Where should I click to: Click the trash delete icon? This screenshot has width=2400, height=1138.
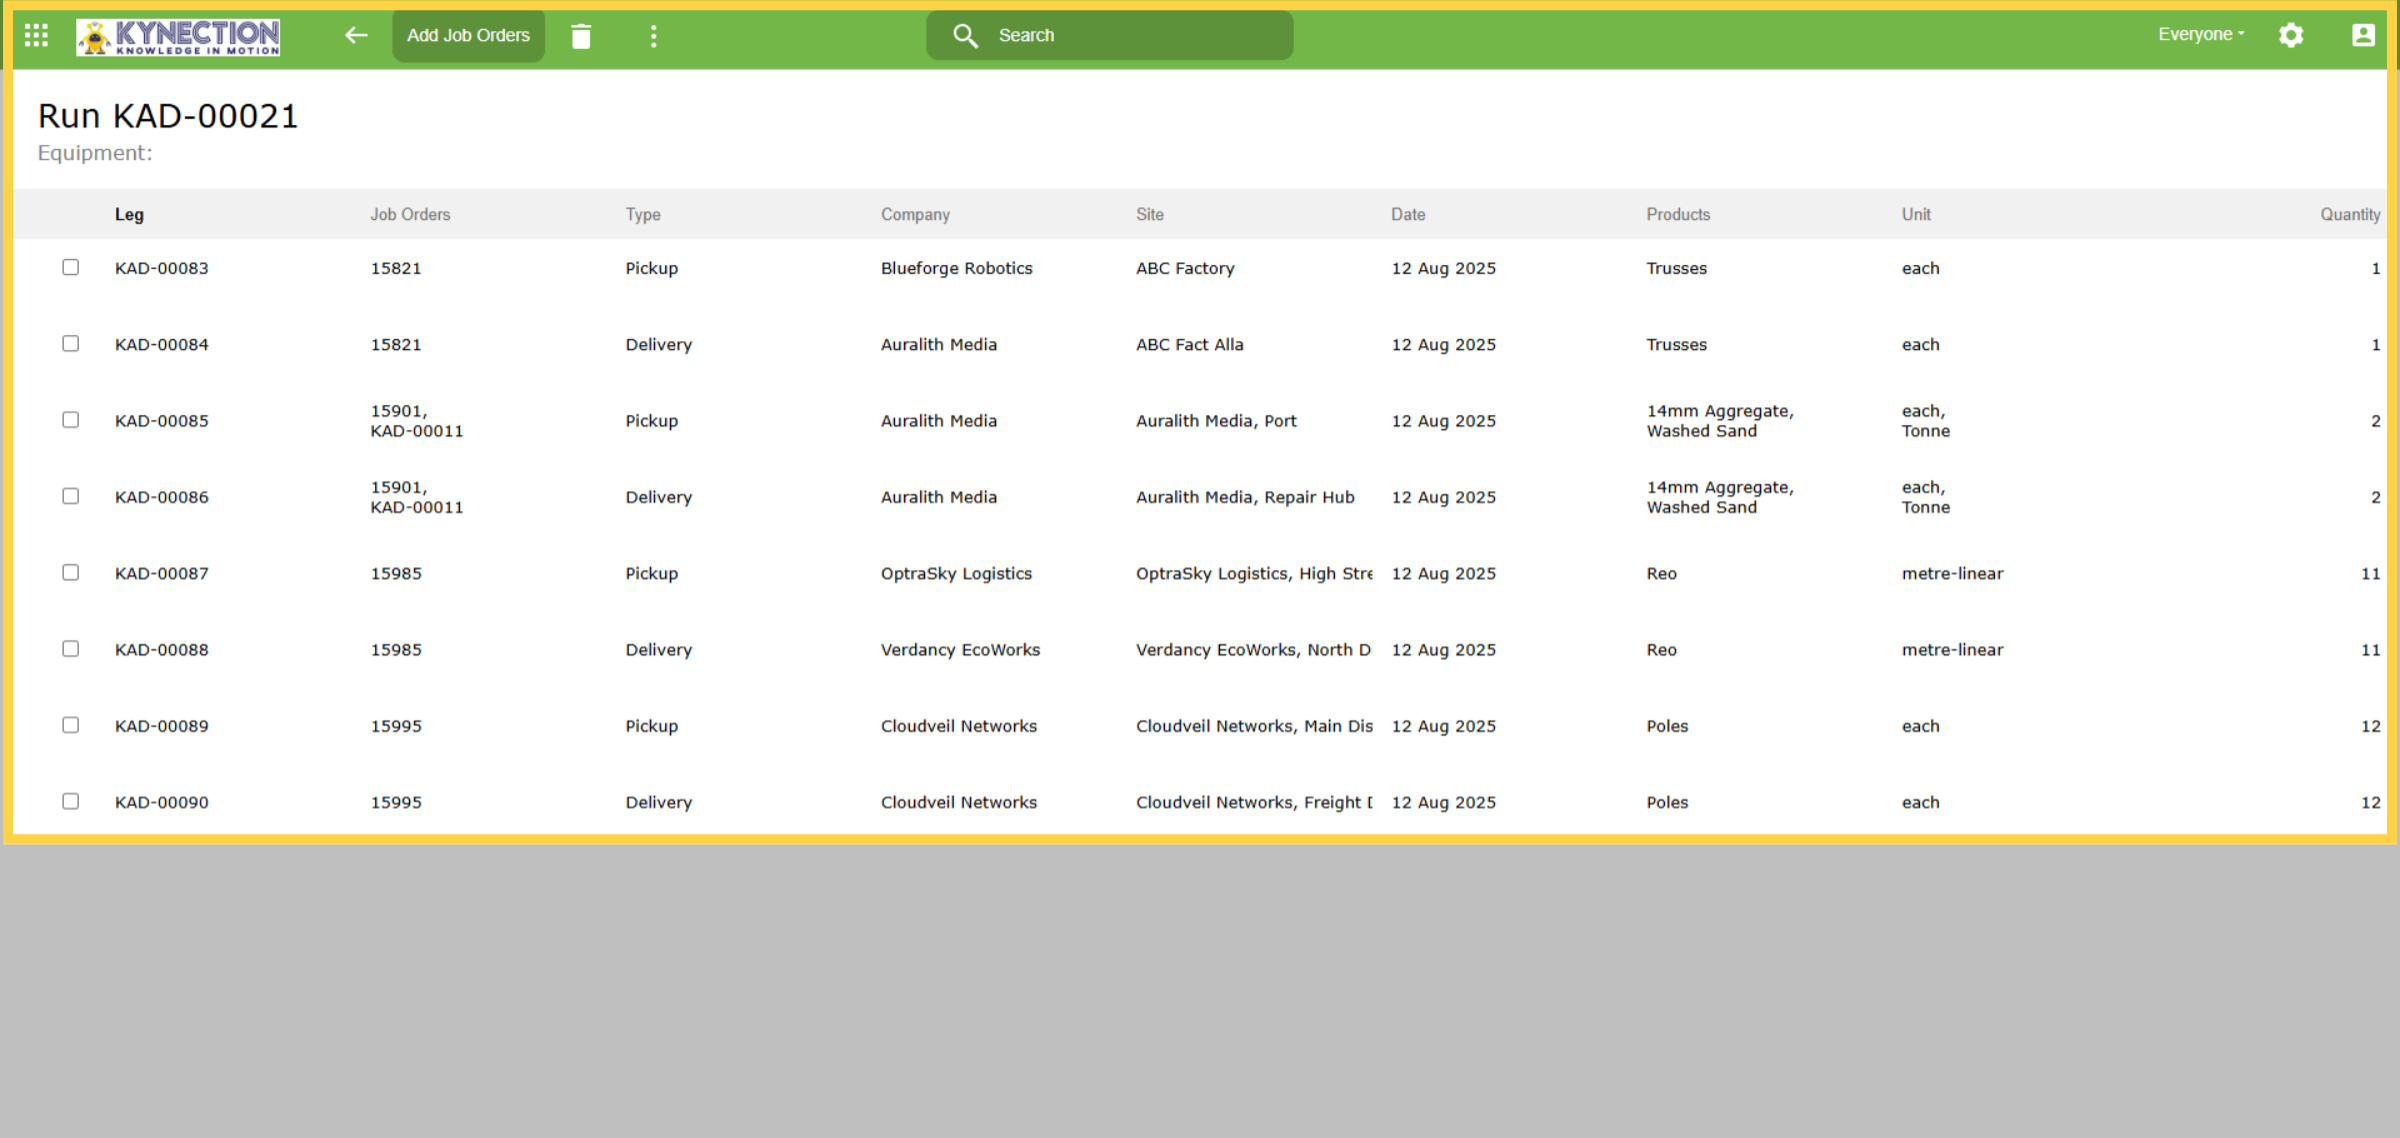point(581,36)
